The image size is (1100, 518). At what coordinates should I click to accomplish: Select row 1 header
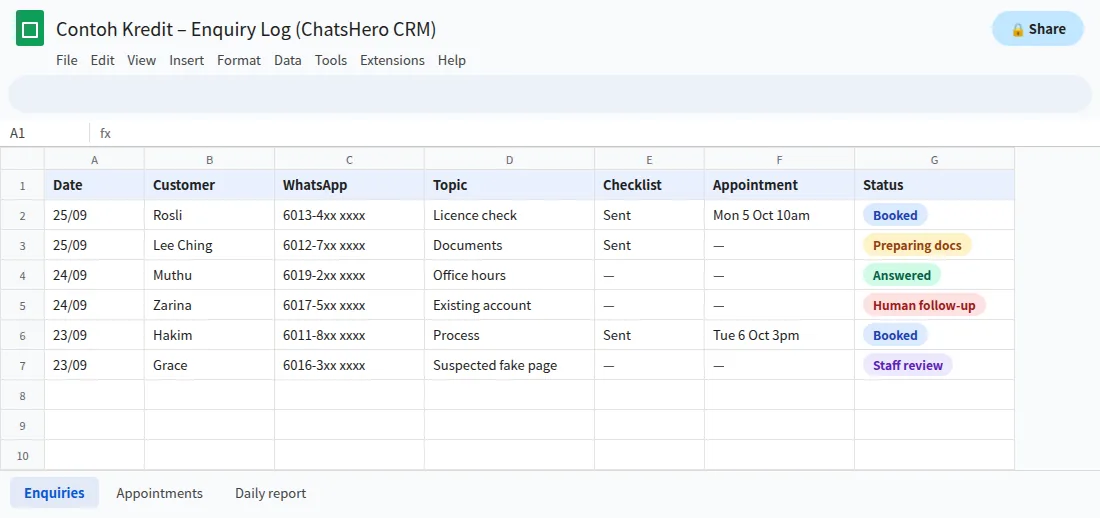click(x=22, y=185)
